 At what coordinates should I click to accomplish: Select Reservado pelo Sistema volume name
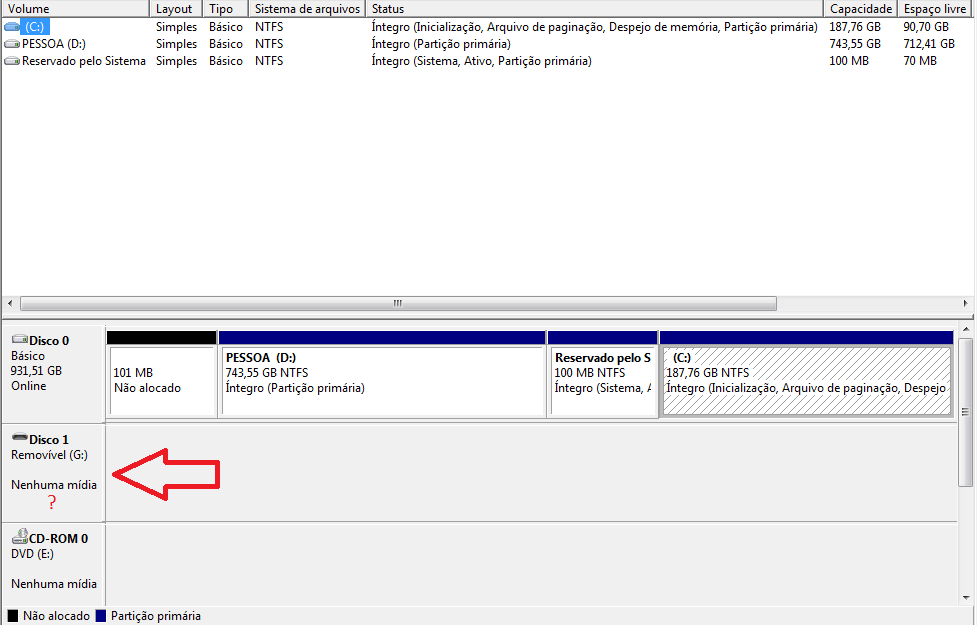[83, 61]
